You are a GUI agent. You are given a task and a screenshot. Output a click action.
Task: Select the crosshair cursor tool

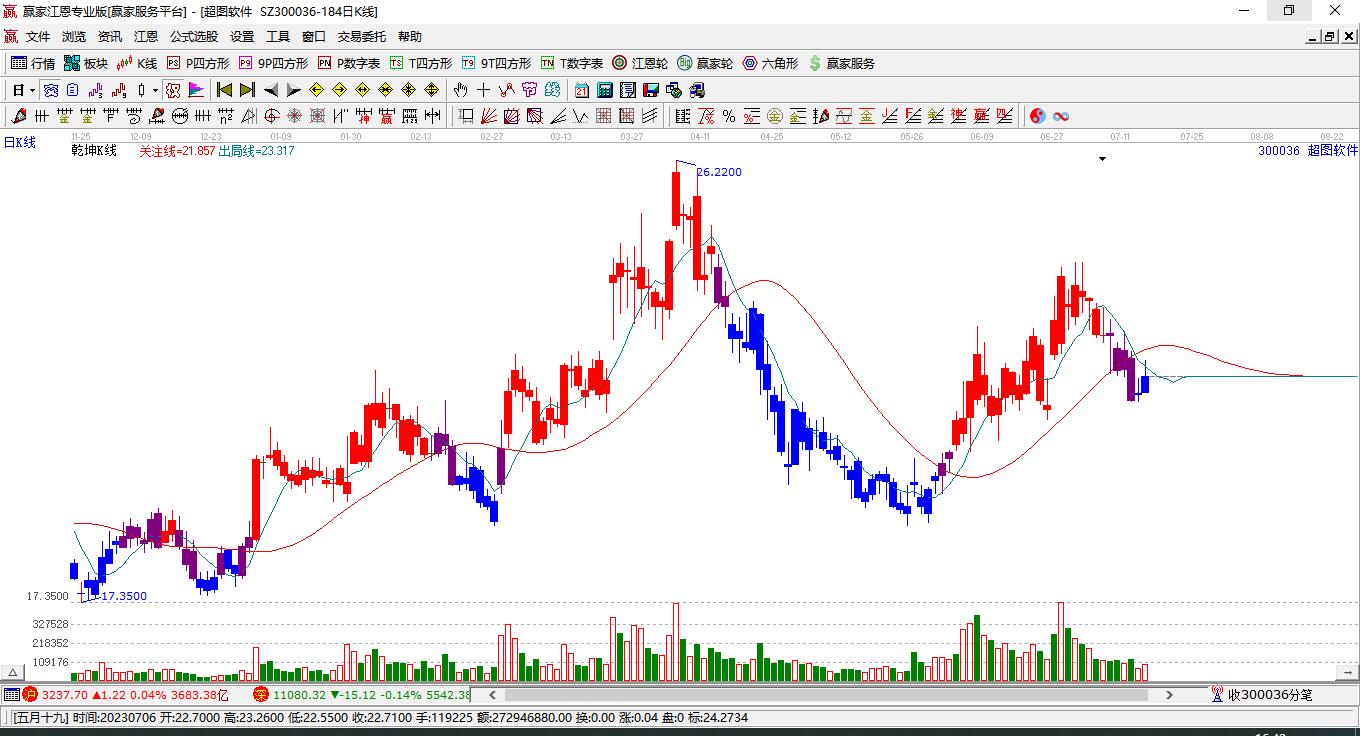click(x=483, y=90)
